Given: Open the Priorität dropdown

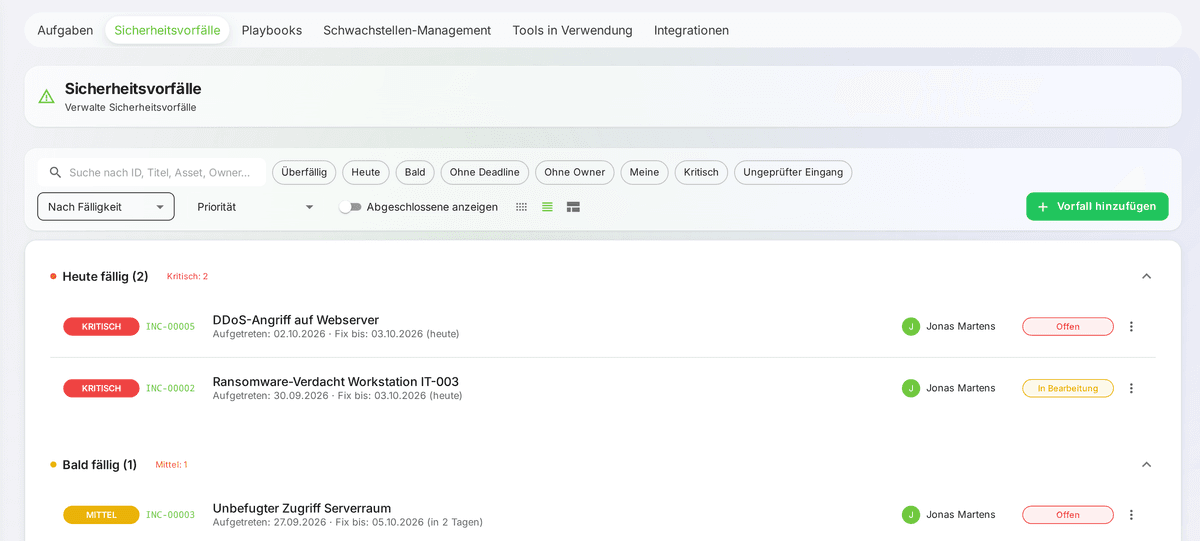Looking at the screenshot, I should [x=255, y=207].
